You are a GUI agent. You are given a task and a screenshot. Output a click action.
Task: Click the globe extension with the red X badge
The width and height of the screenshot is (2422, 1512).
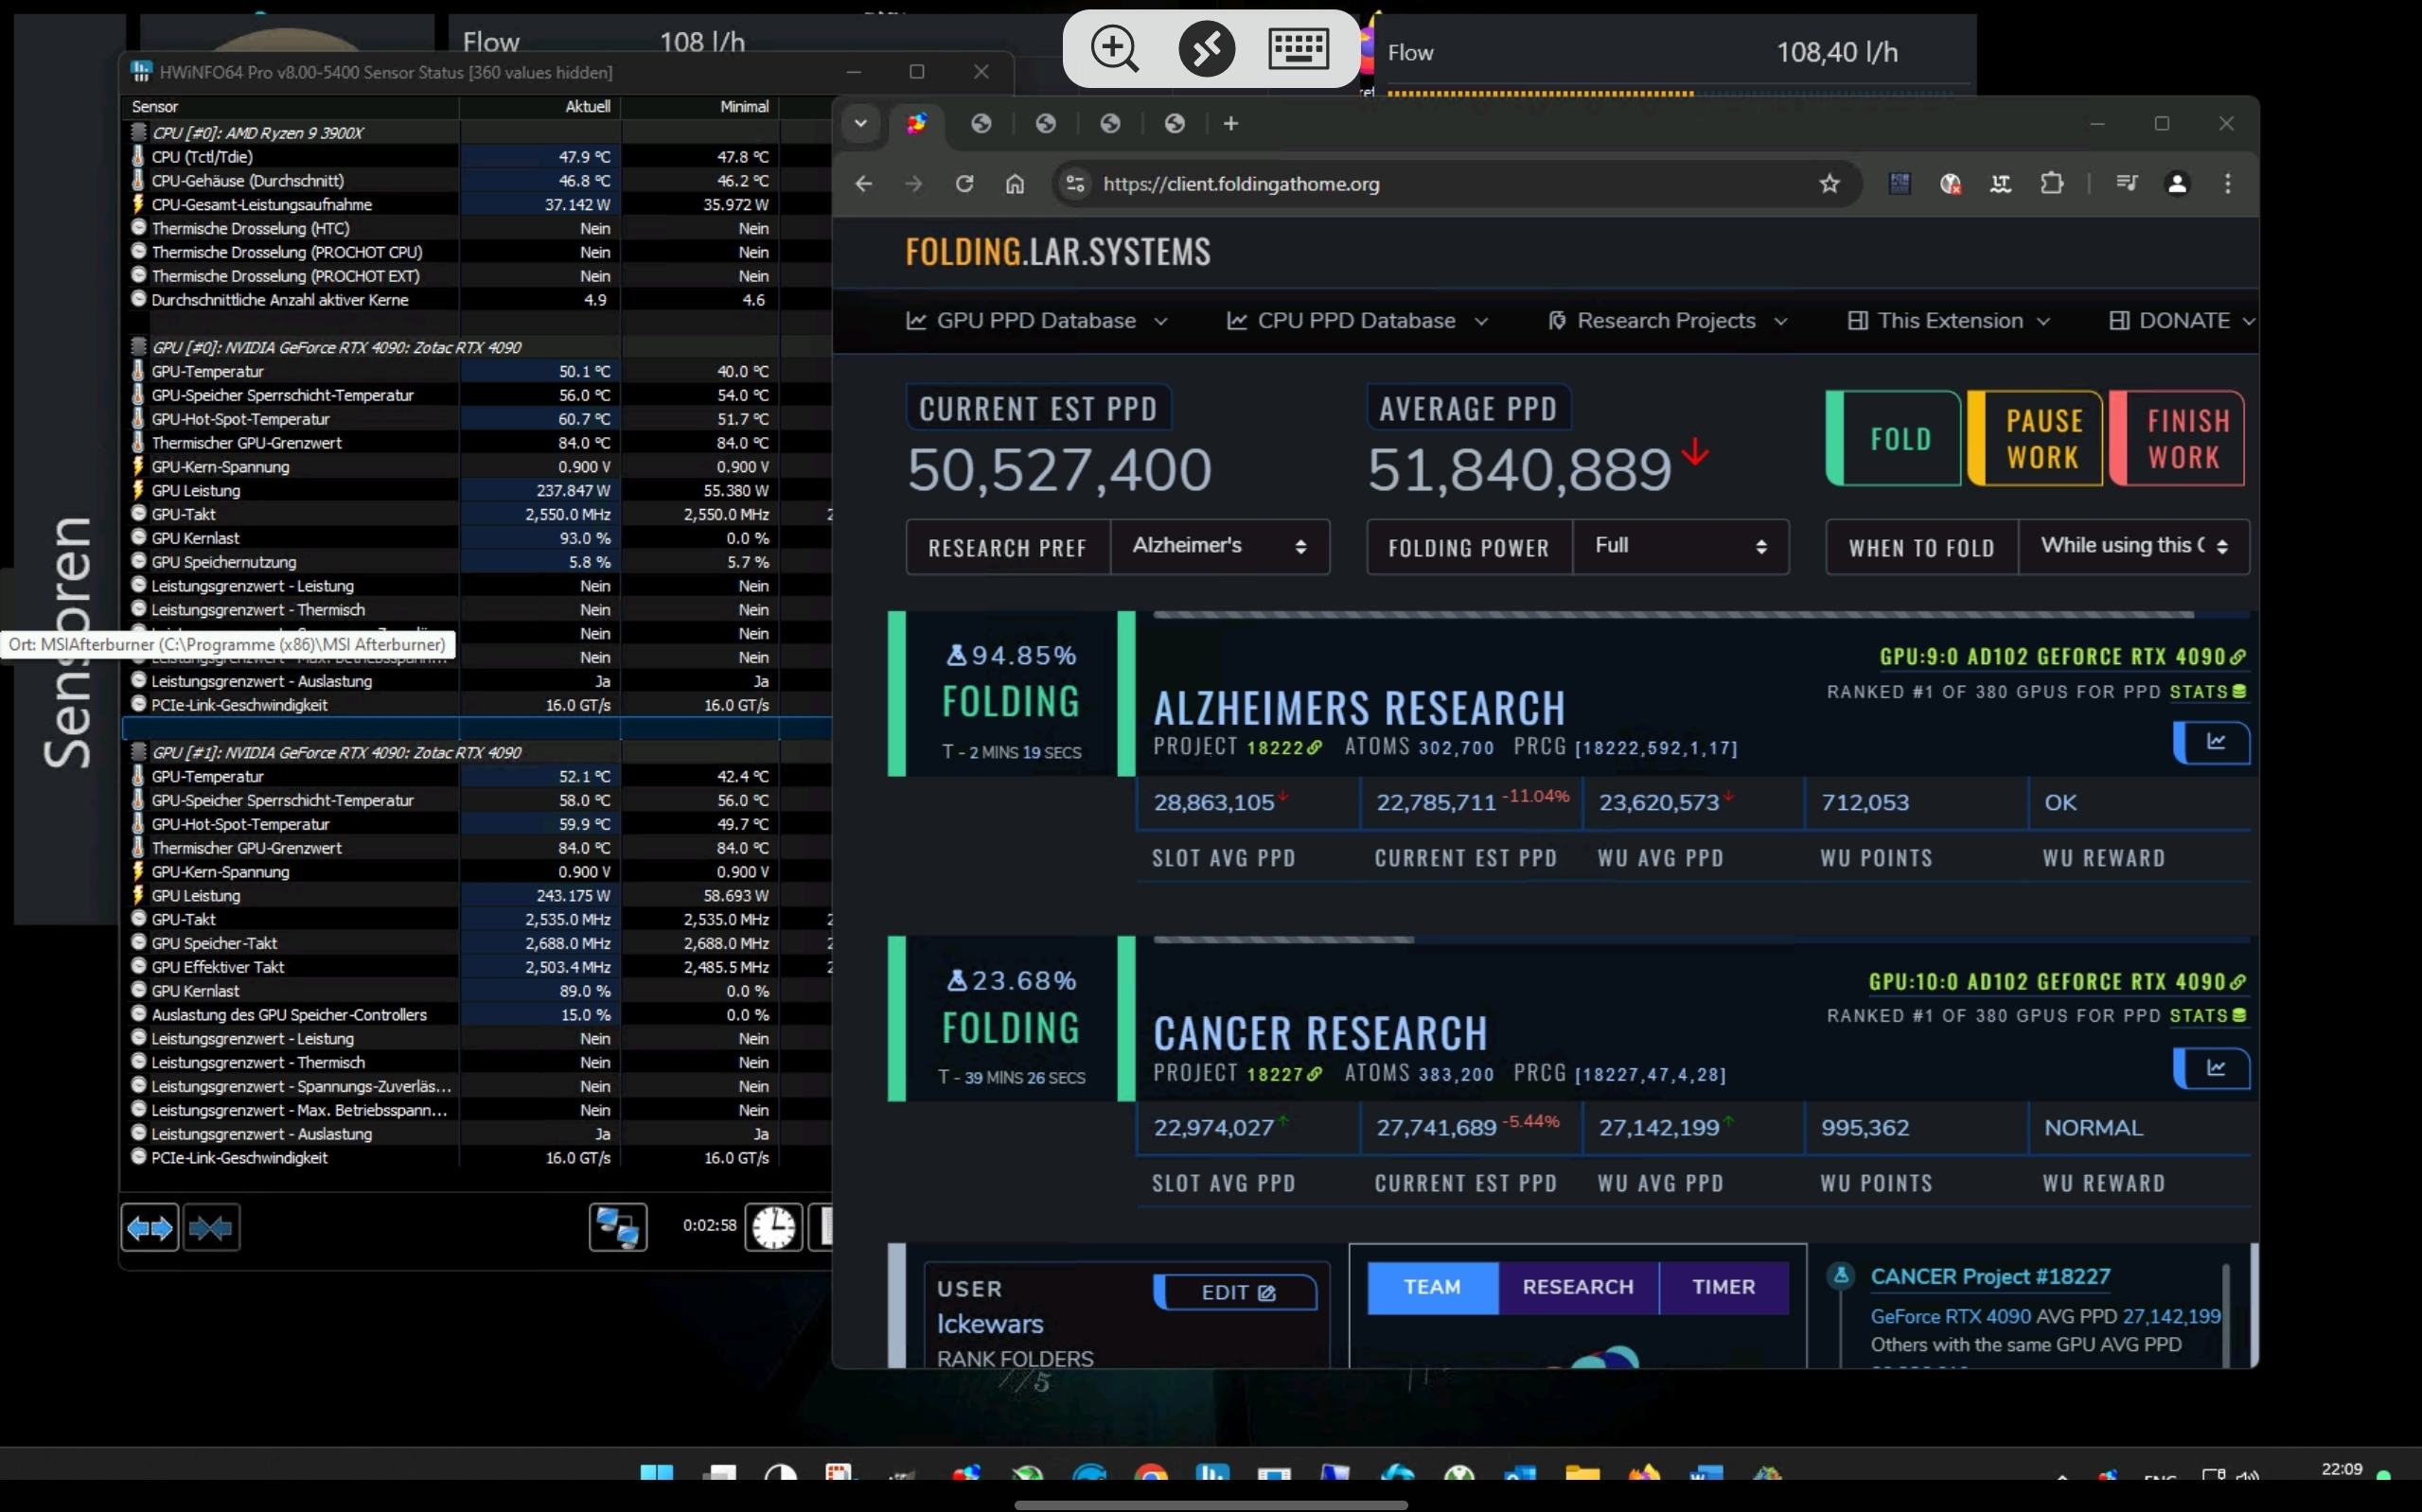tap(1950, 183)
